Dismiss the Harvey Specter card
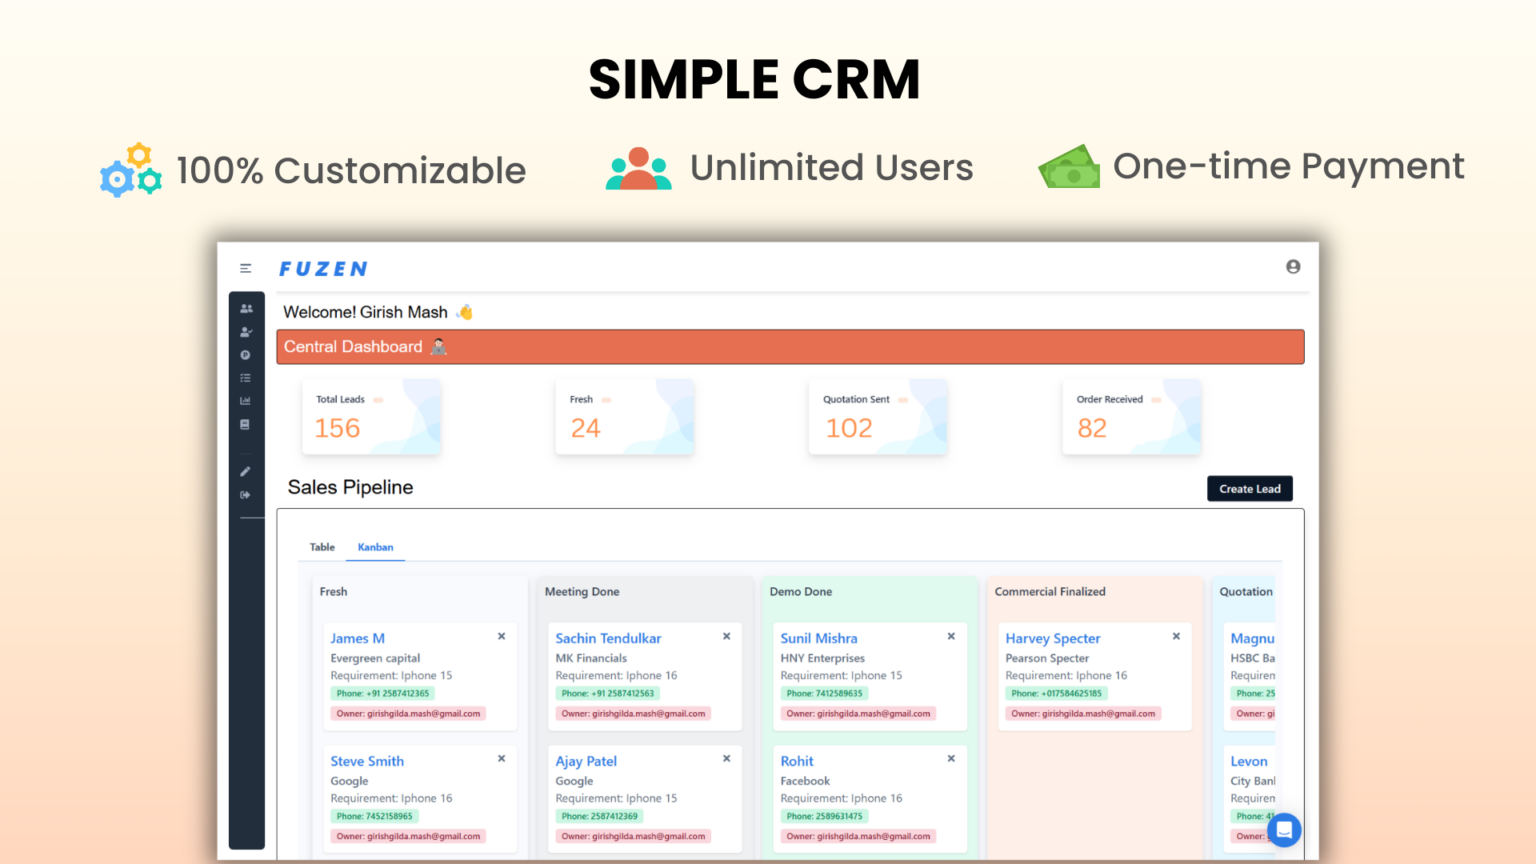Screen dimensions: 1536x864 (x=1176, y=636)
